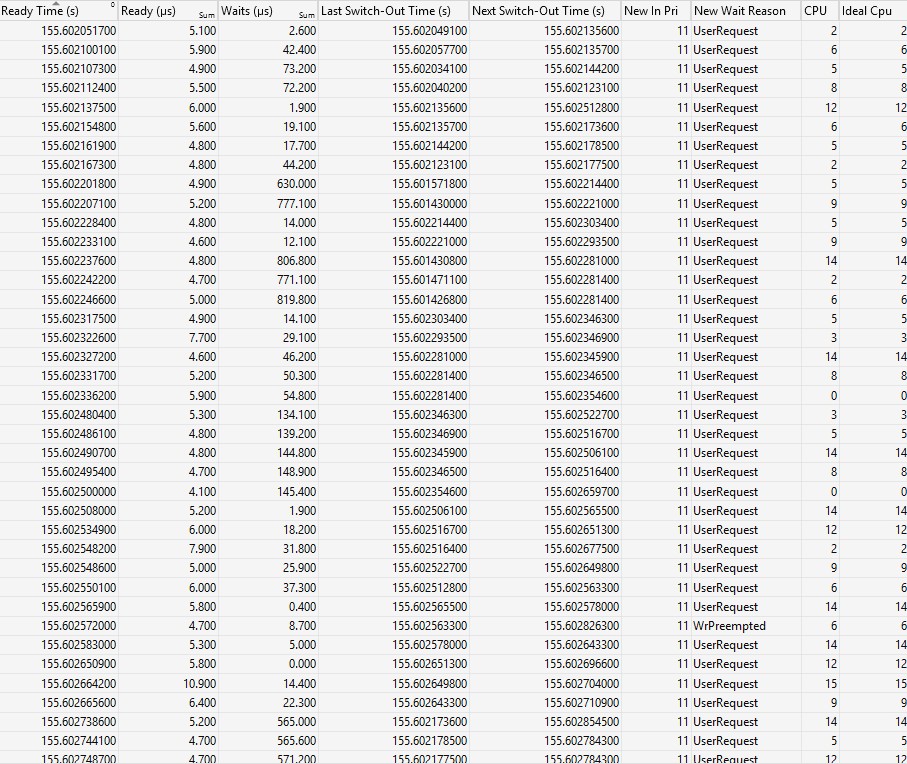The height and width of the screenshot is (764, 907).
Task: Click the Ready value 6.400
Action: [202, 703]
